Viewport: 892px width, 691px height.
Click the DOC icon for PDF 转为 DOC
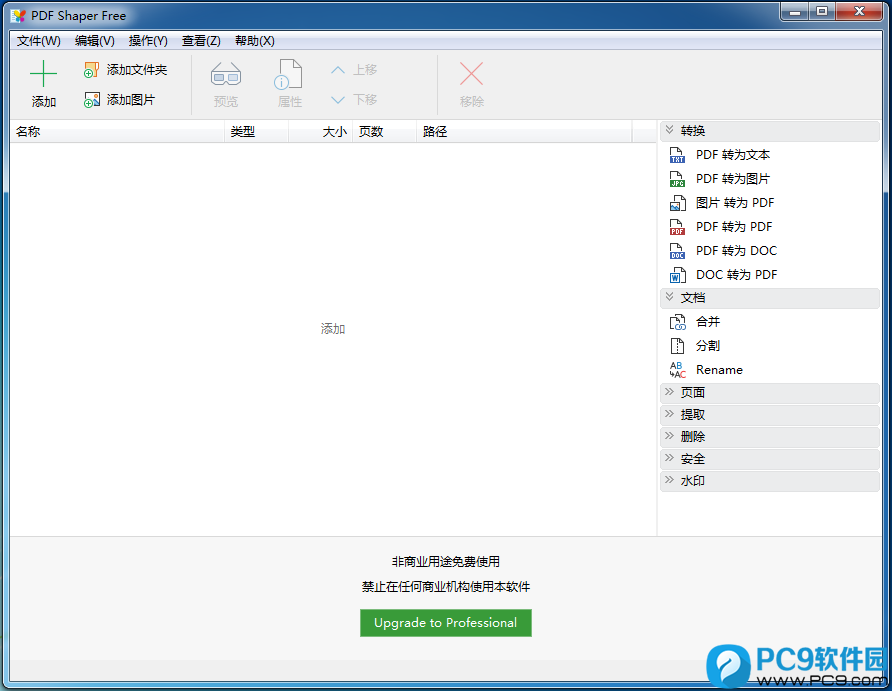[x=677, y=251]
